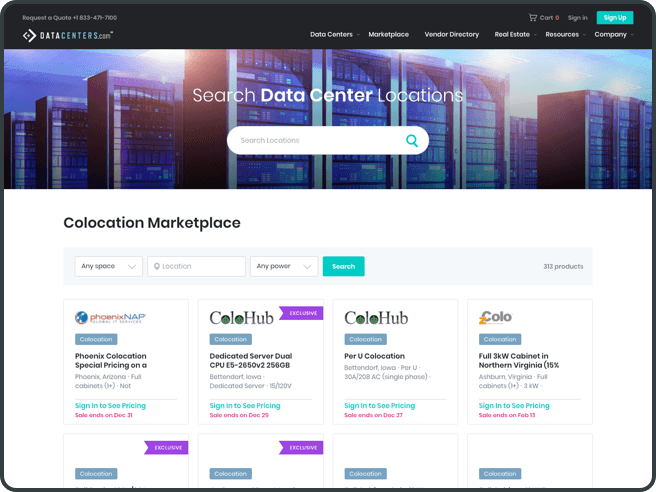The image size is (656, 492).
Task: Click Sign In to See Pricing for Phoenix Colocation
Action: point(110,406)
